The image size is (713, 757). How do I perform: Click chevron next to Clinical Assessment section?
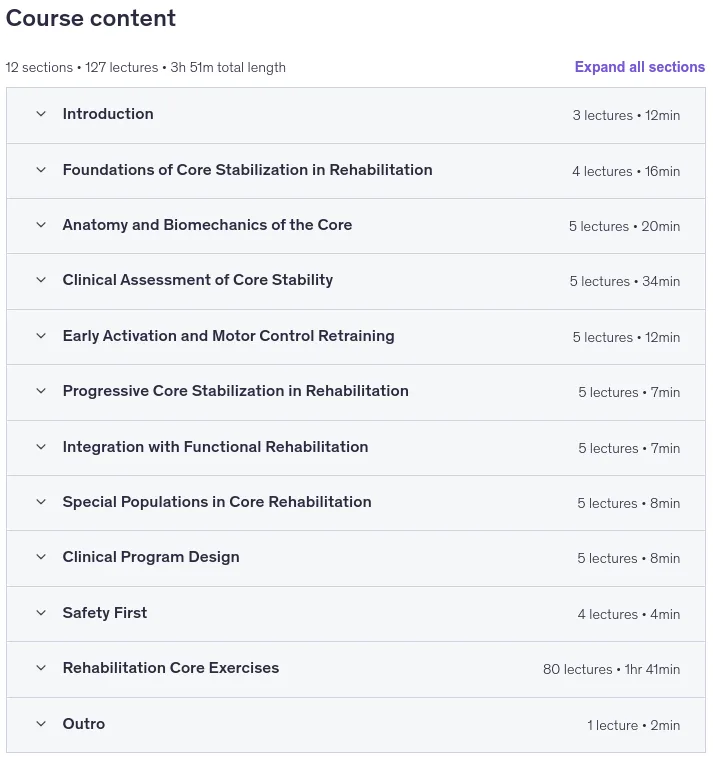pos(41,280)
